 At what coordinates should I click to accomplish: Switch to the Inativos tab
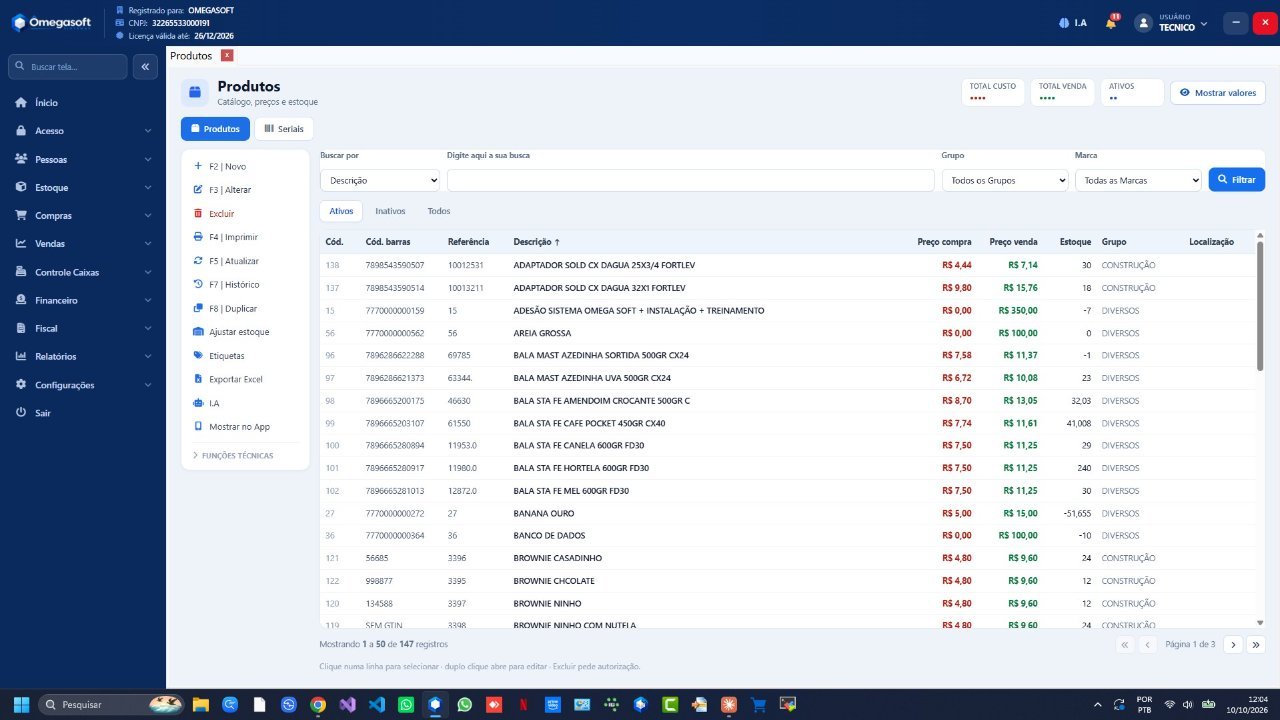coord(390,211)
